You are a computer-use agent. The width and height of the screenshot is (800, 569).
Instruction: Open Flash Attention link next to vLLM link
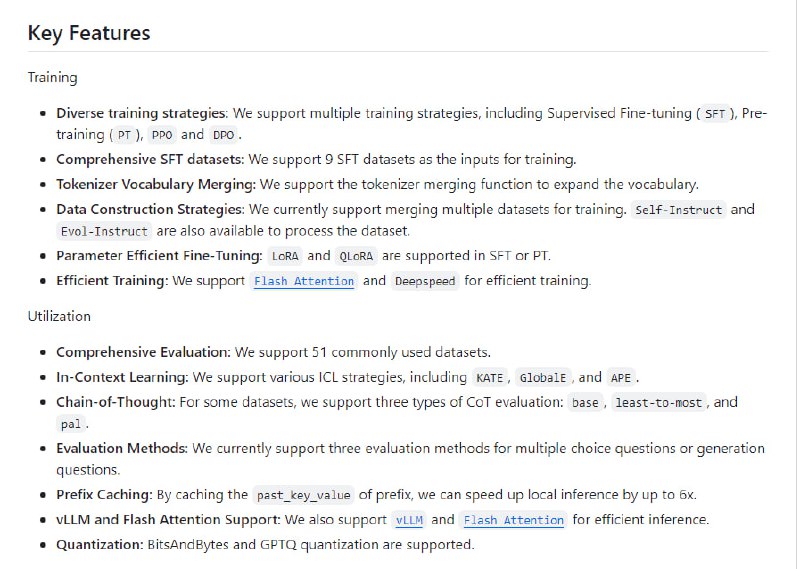coord(514,520)
